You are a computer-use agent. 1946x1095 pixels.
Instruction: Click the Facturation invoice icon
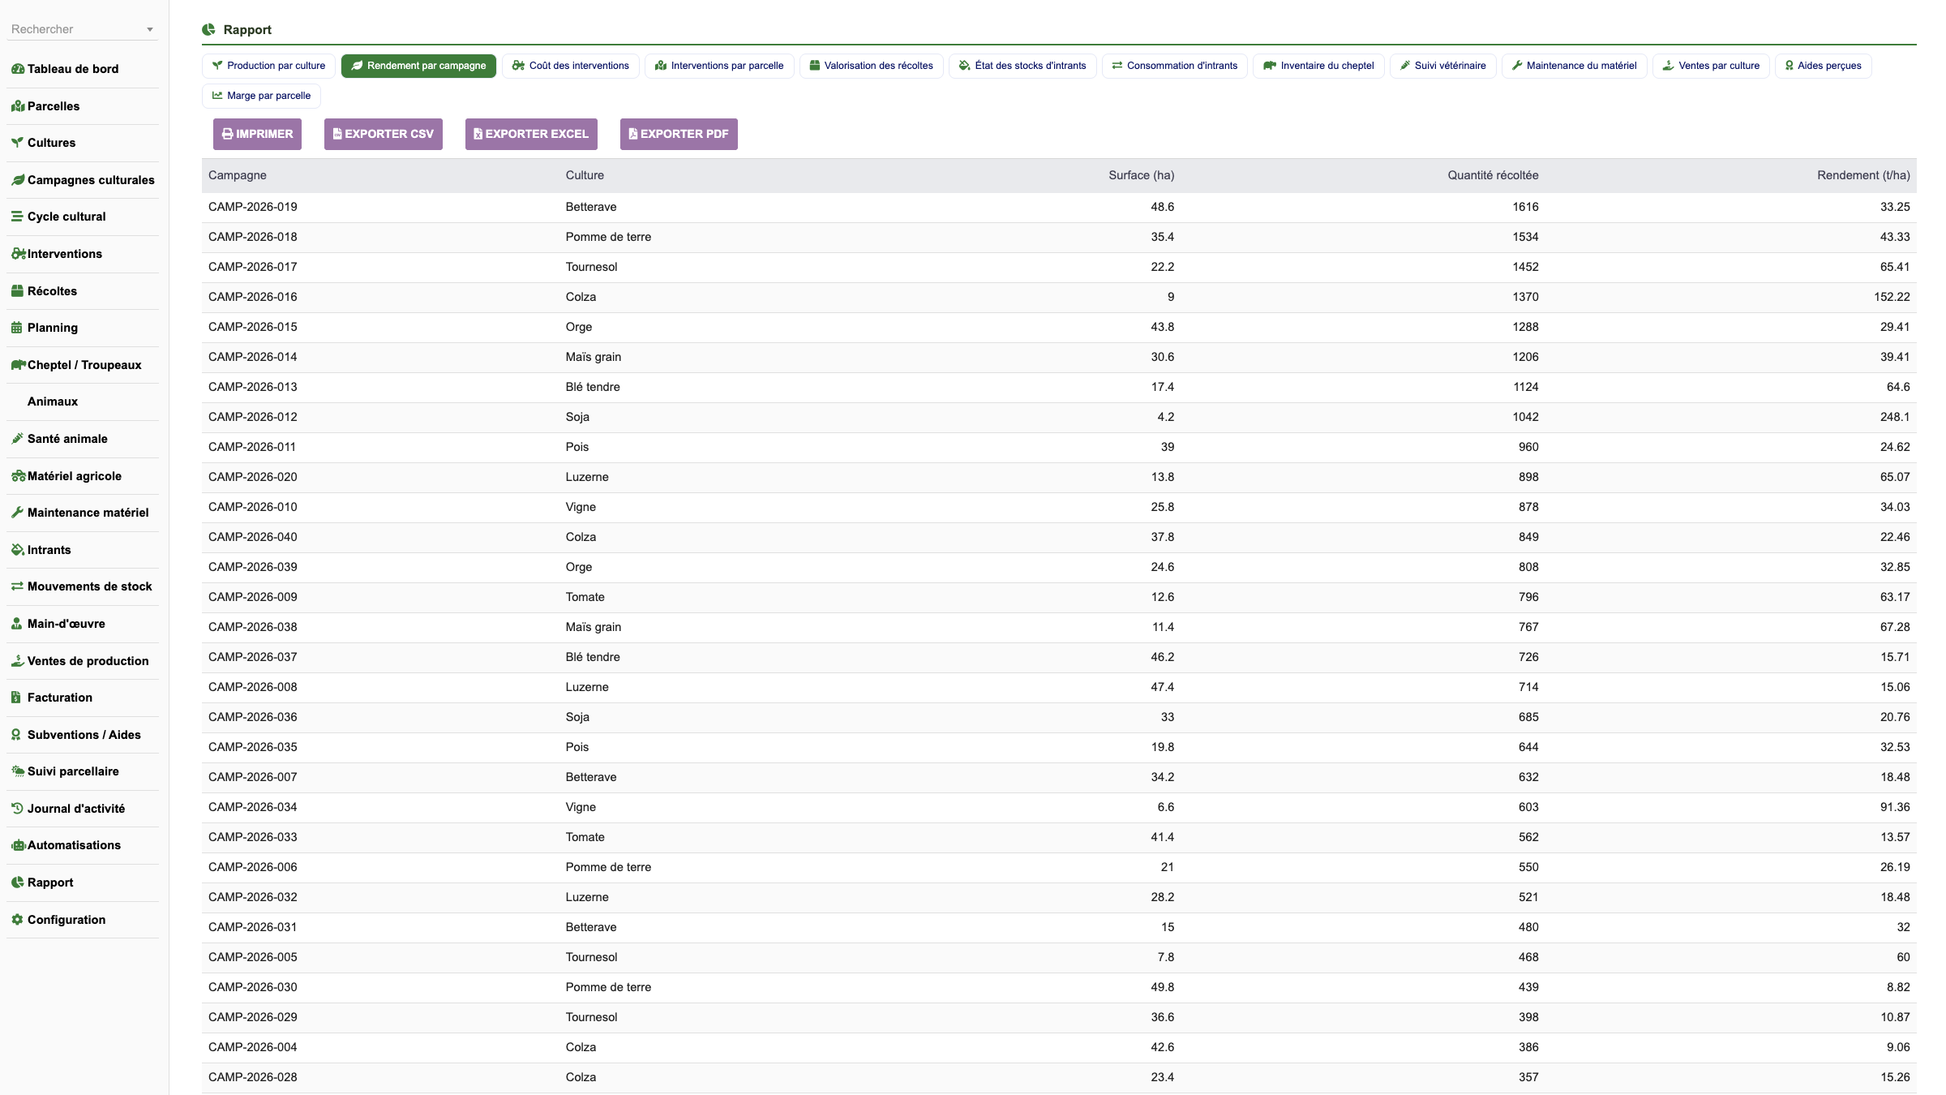(x=17, y=698)
